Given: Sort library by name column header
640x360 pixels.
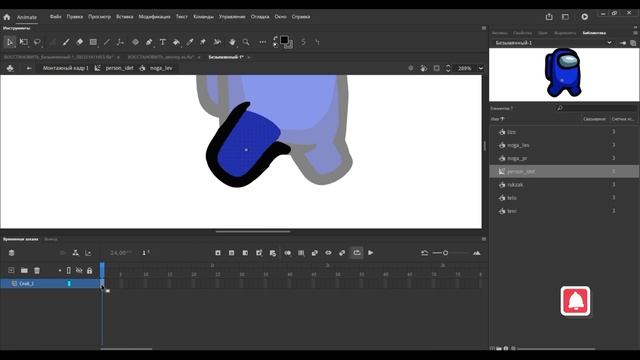Looking at the screenshot, I should point(498,119).
